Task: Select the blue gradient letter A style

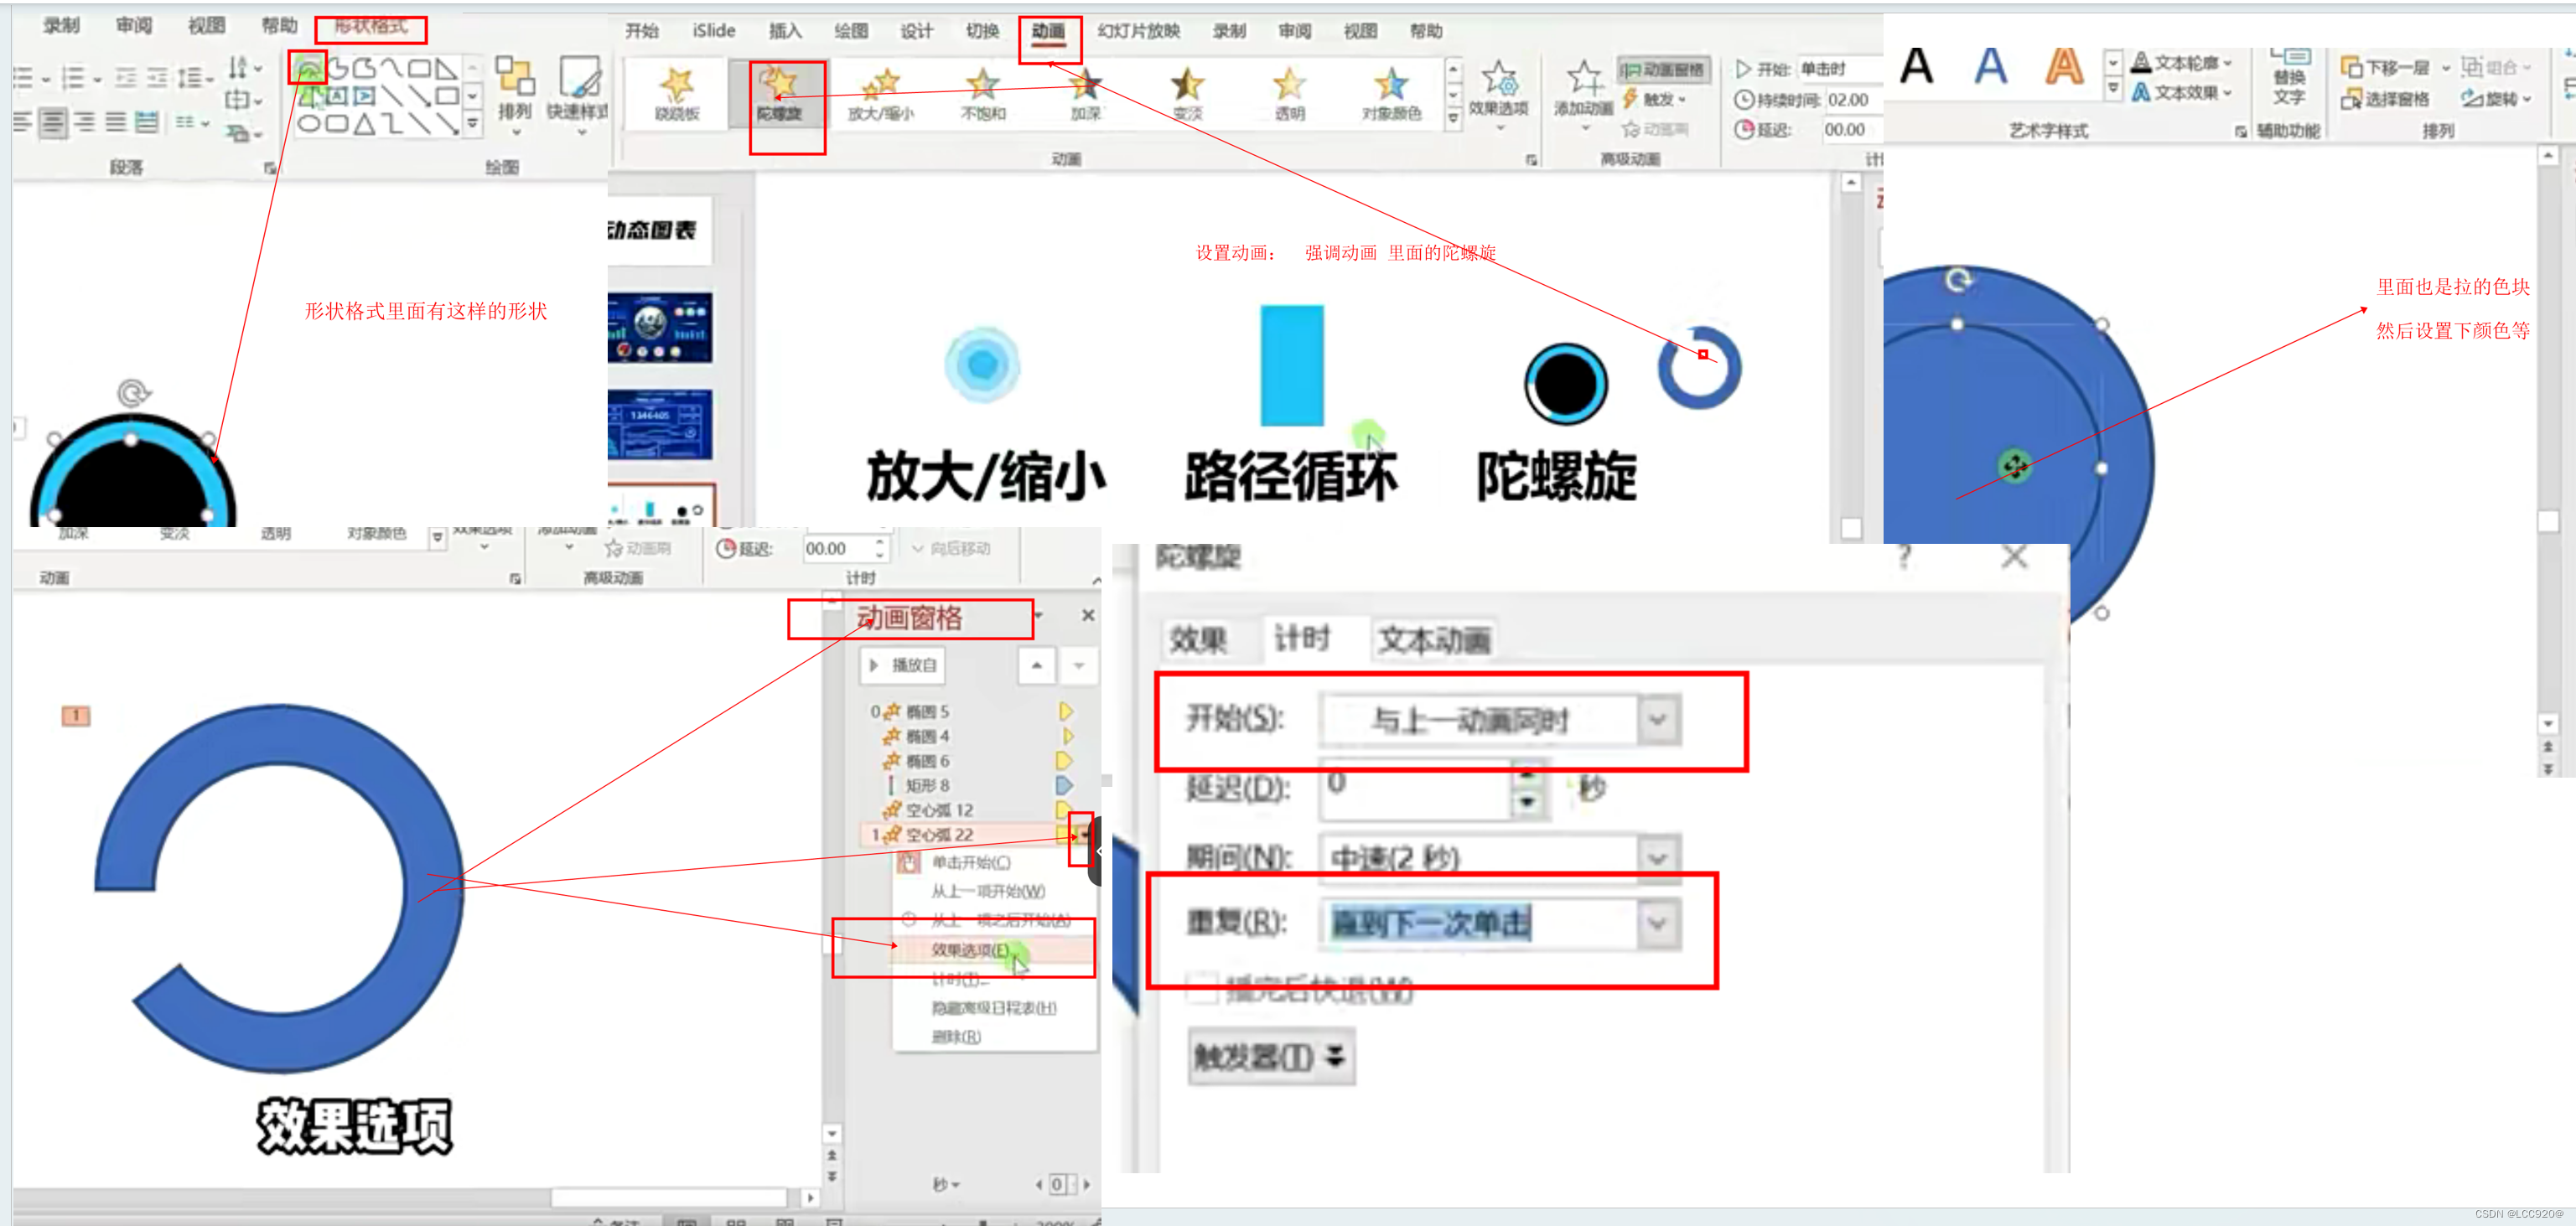Action: coord(1989,68)
